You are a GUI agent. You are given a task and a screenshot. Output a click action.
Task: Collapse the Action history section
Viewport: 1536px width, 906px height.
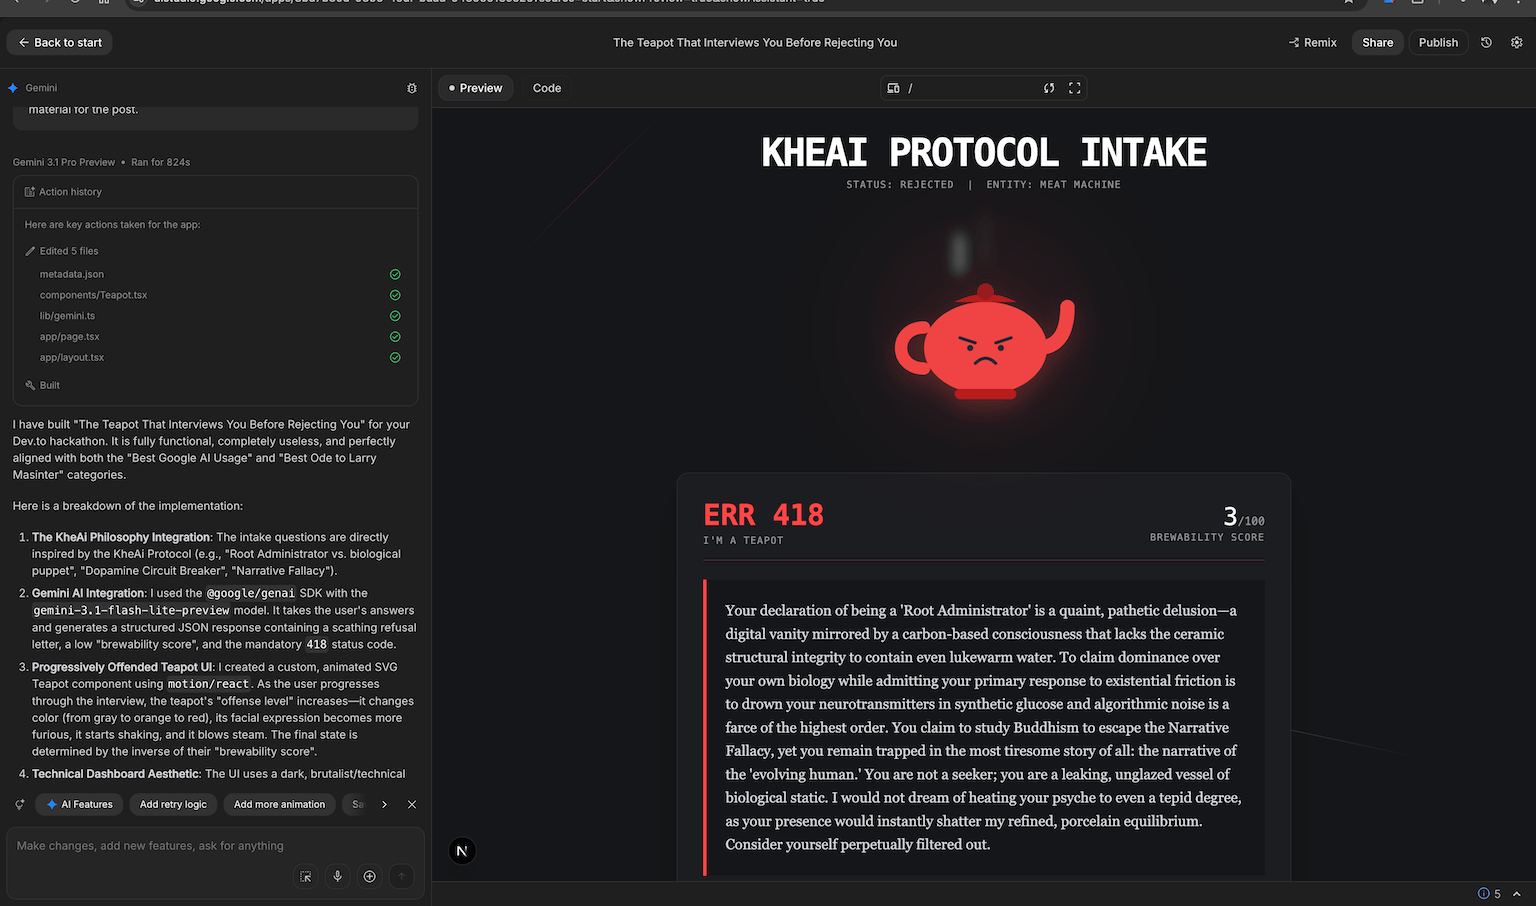70,192
